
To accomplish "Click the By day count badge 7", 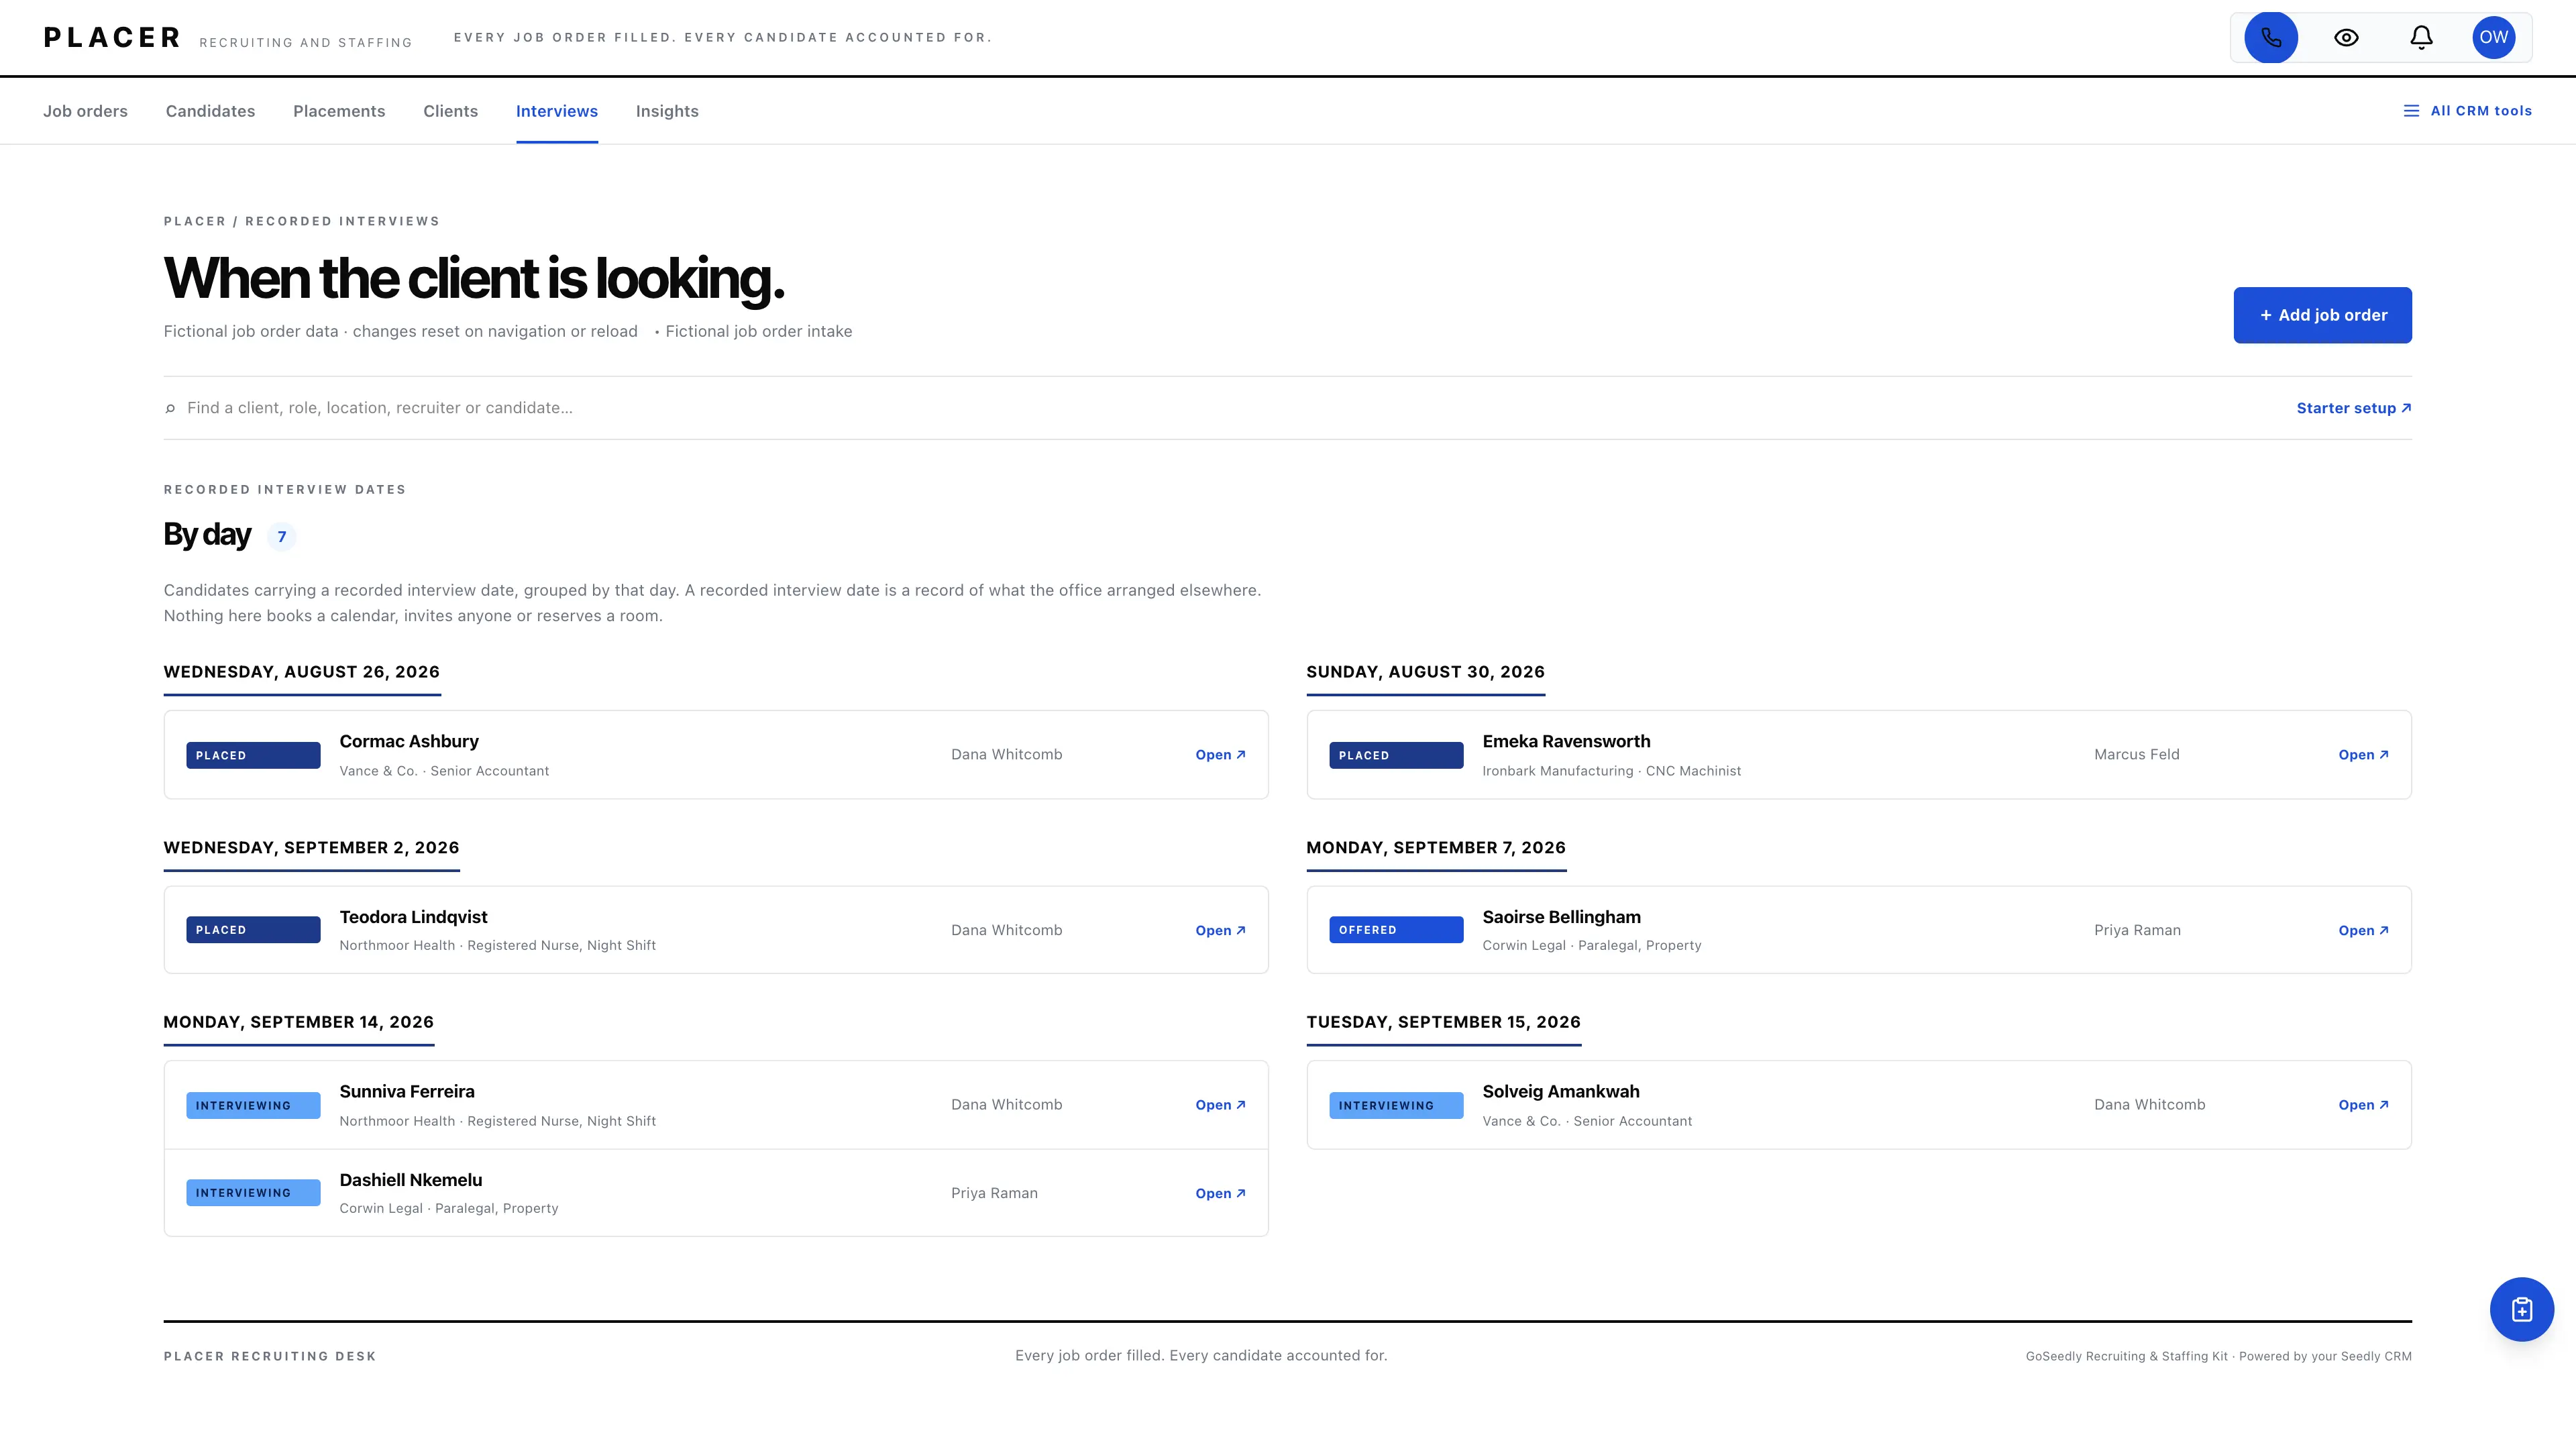I will click(282, 537).
